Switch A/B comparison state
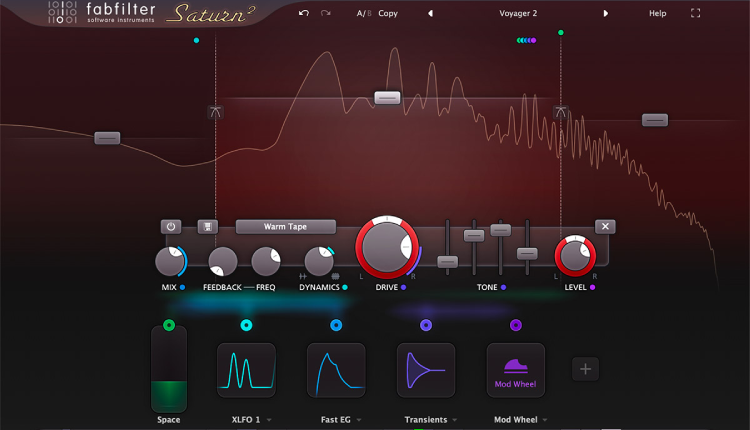This screenshot has height=430, width=750. click(x=362, y=14)
